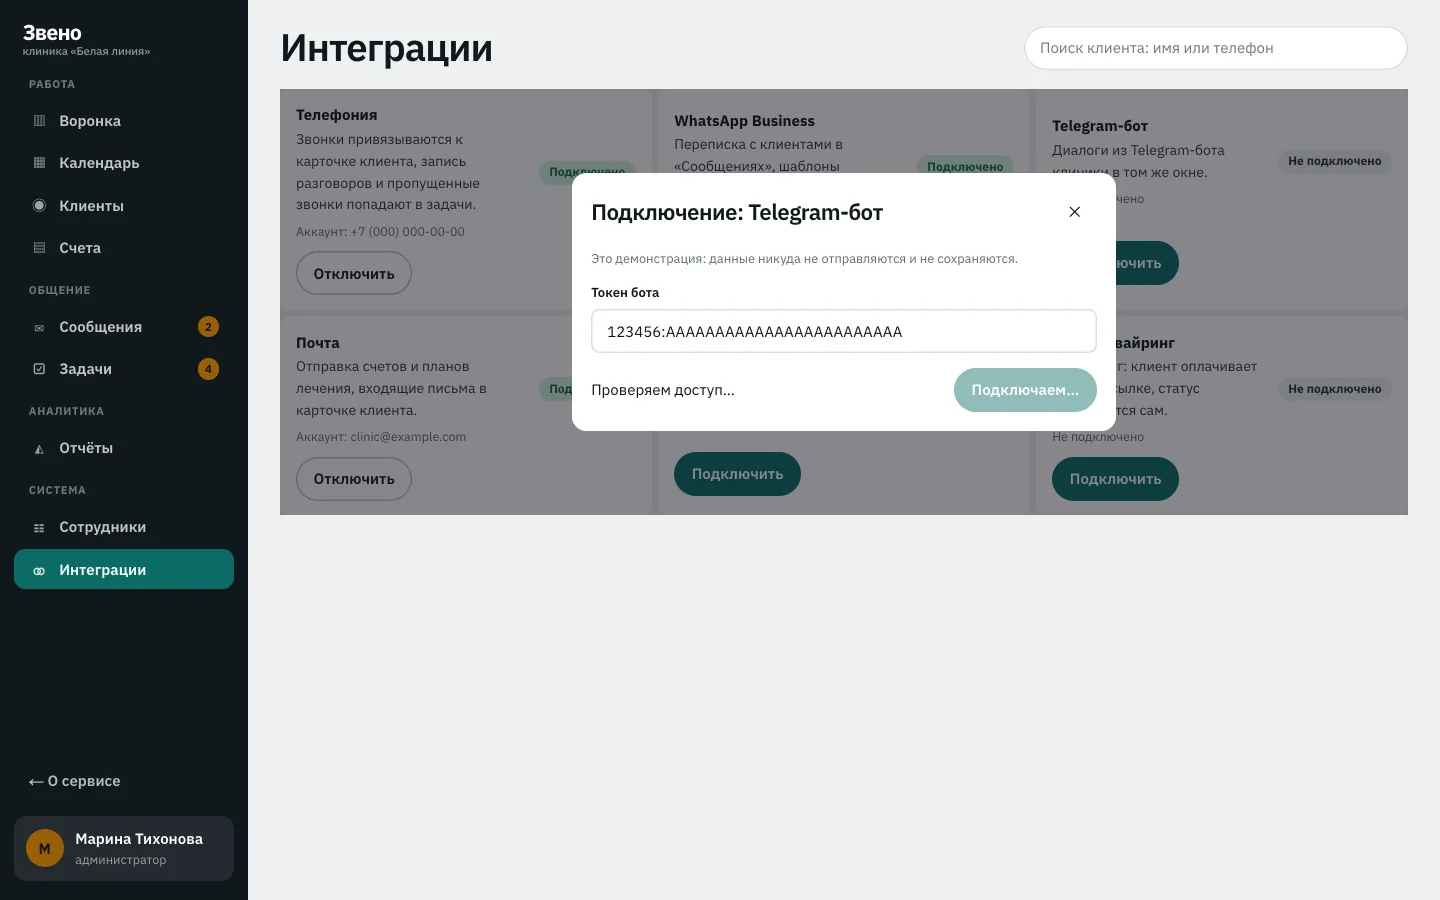
Task: Open the Воронка funnel icon in sidebar
Action: tap(39, 121)
